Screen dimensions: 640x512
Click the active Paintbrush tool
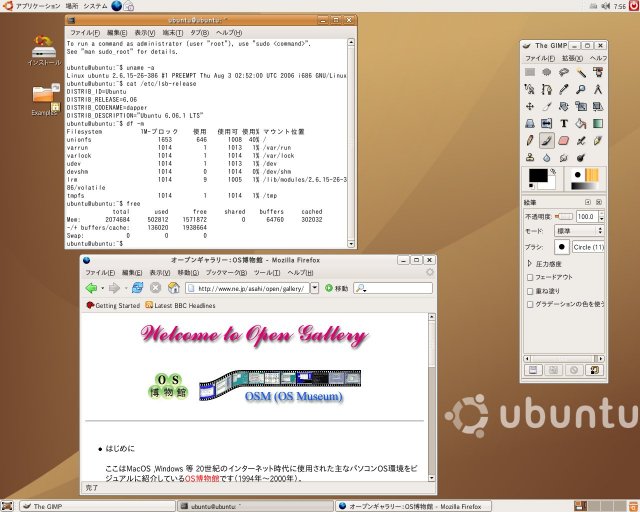(547, 140)
